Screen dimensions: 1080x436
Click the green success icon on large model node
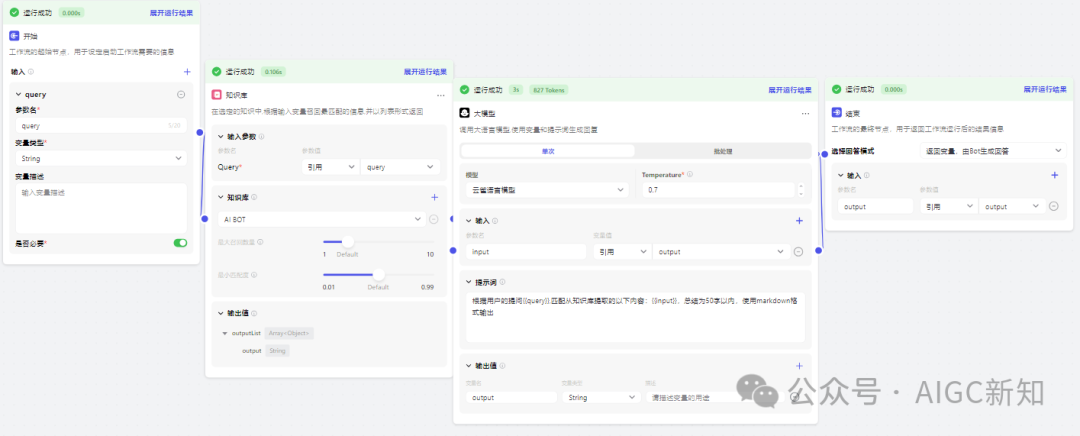point(465,90)
